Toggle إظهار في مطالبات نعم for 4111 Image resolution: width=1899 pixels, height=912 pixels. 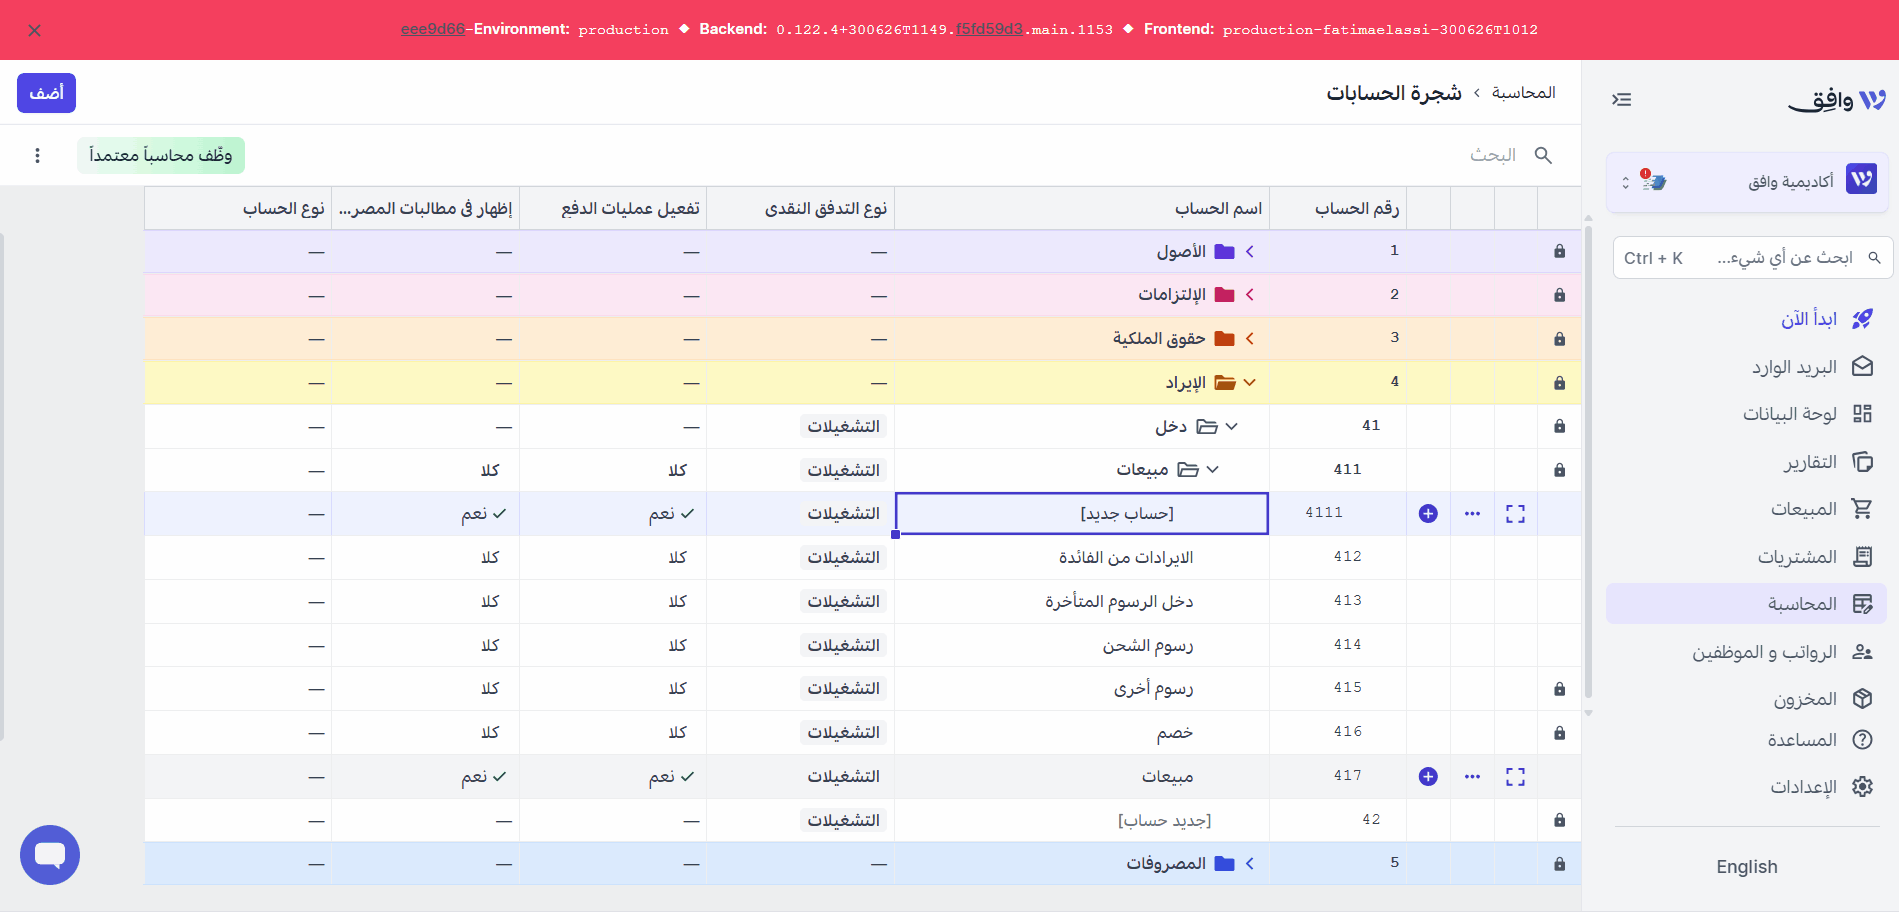click(484, 514)
